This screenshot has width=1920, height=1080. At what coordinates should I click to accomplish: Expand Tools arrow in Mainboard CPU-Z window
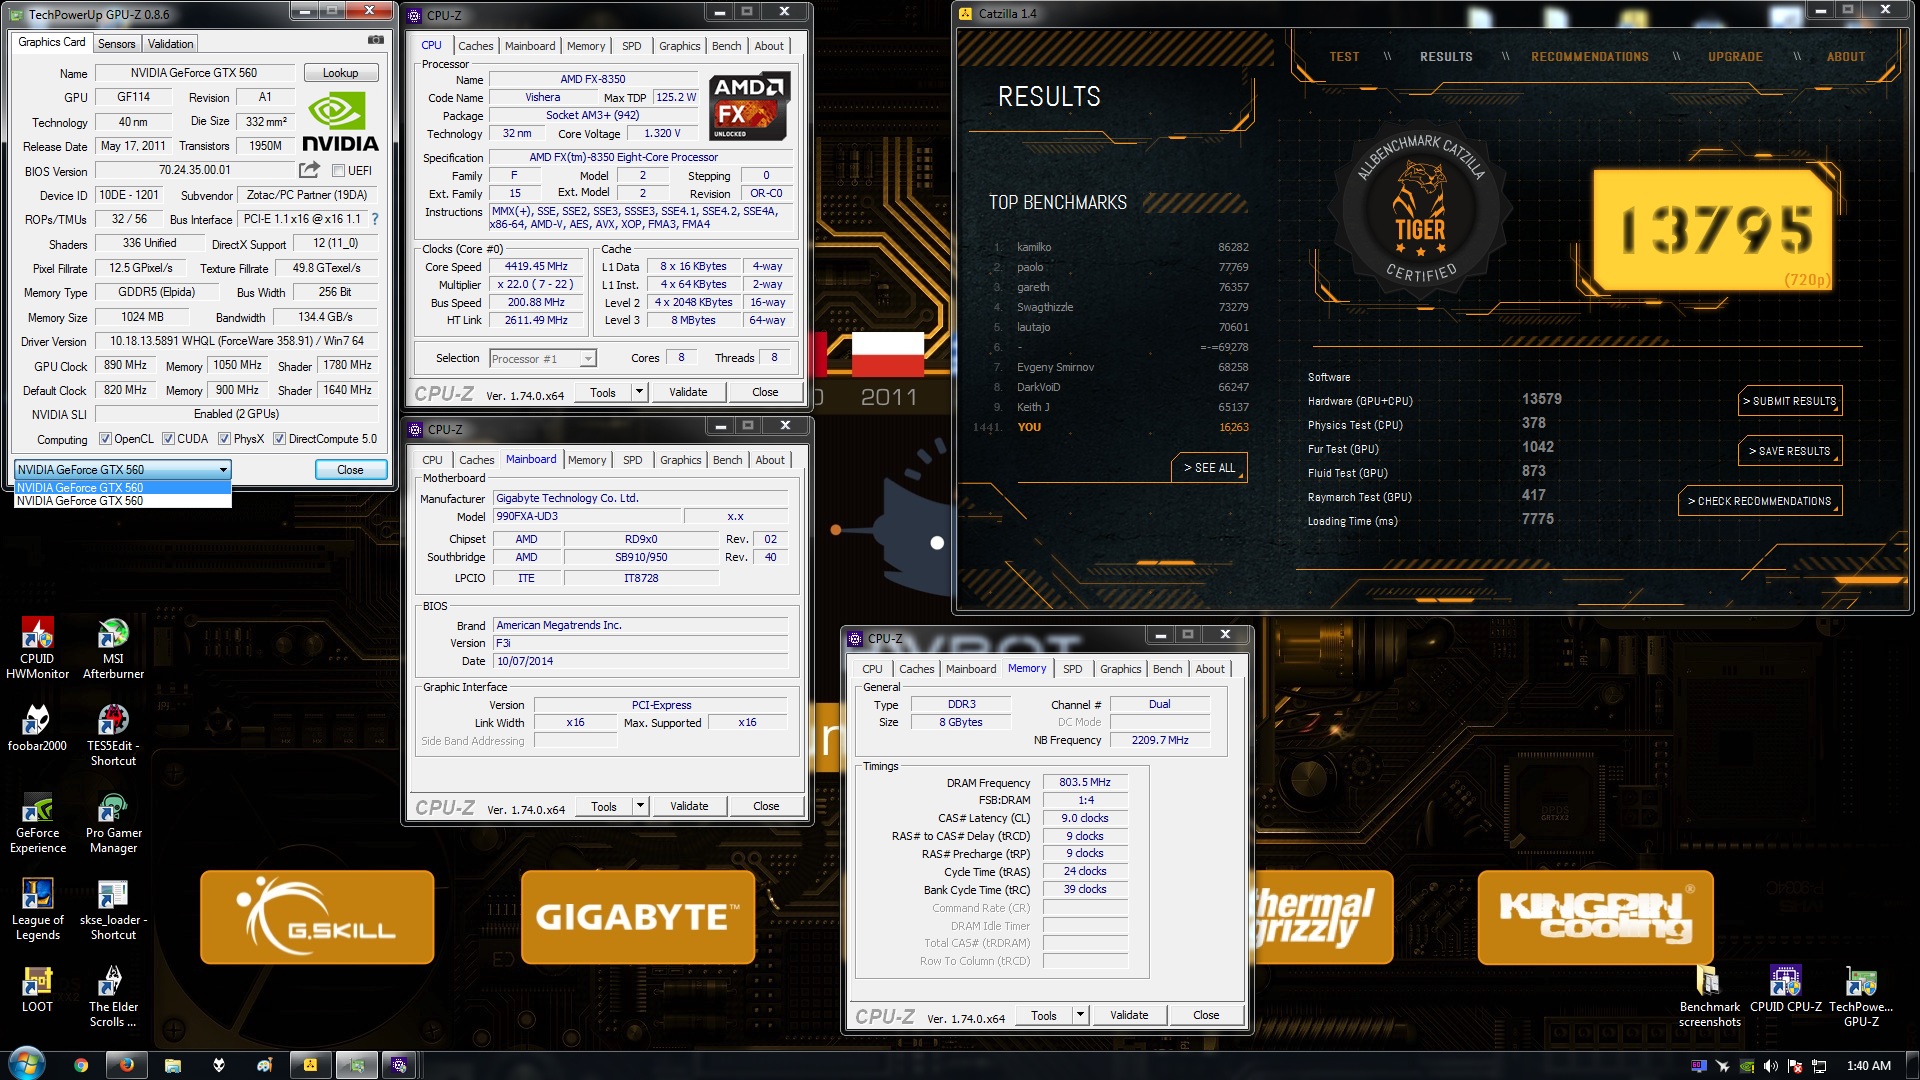point(640,806)
